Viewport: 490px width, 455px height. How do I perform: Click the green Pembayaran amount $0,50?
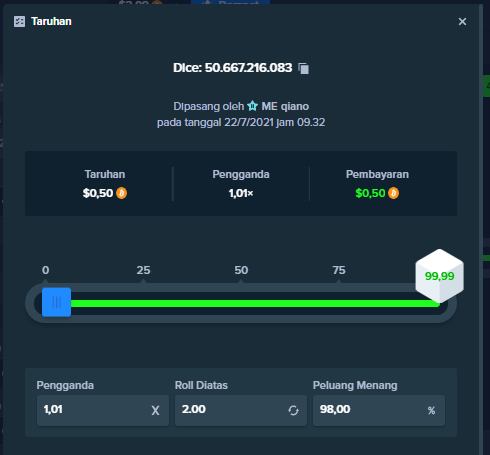[370, 193]
